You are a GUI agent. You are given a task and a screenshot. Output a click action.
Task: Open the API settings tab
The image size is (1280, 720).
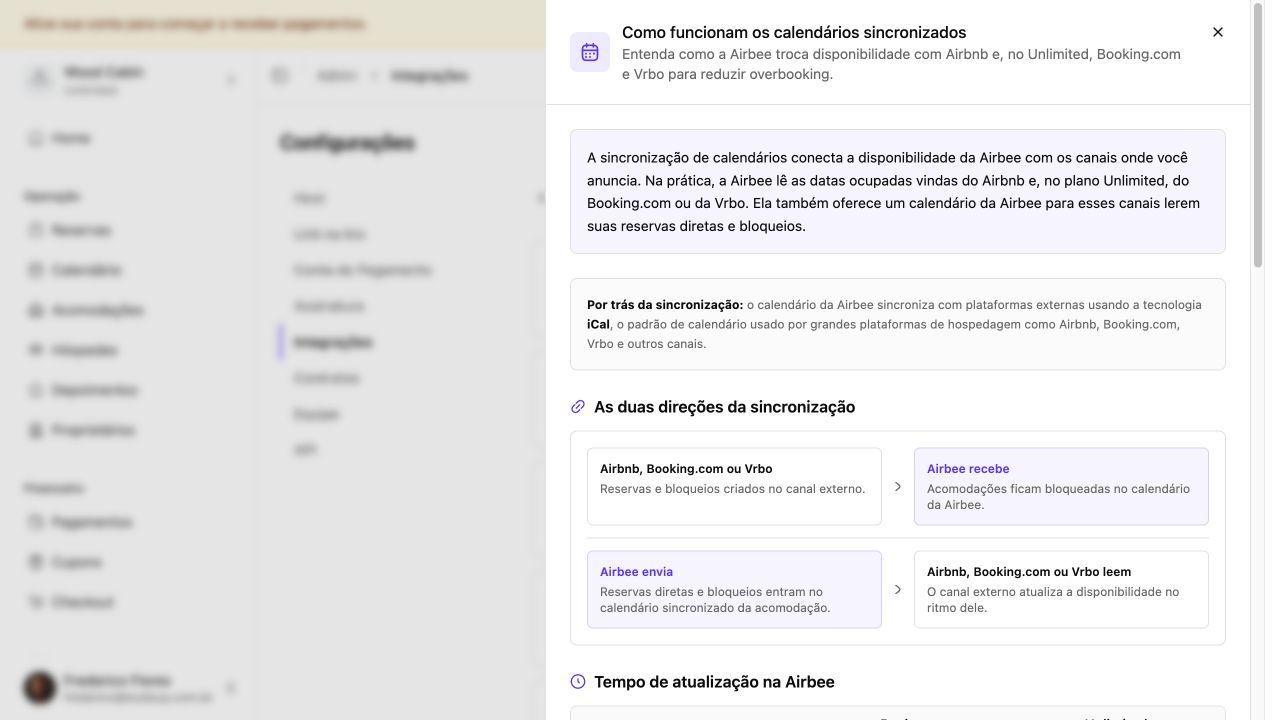pos(305,450)
